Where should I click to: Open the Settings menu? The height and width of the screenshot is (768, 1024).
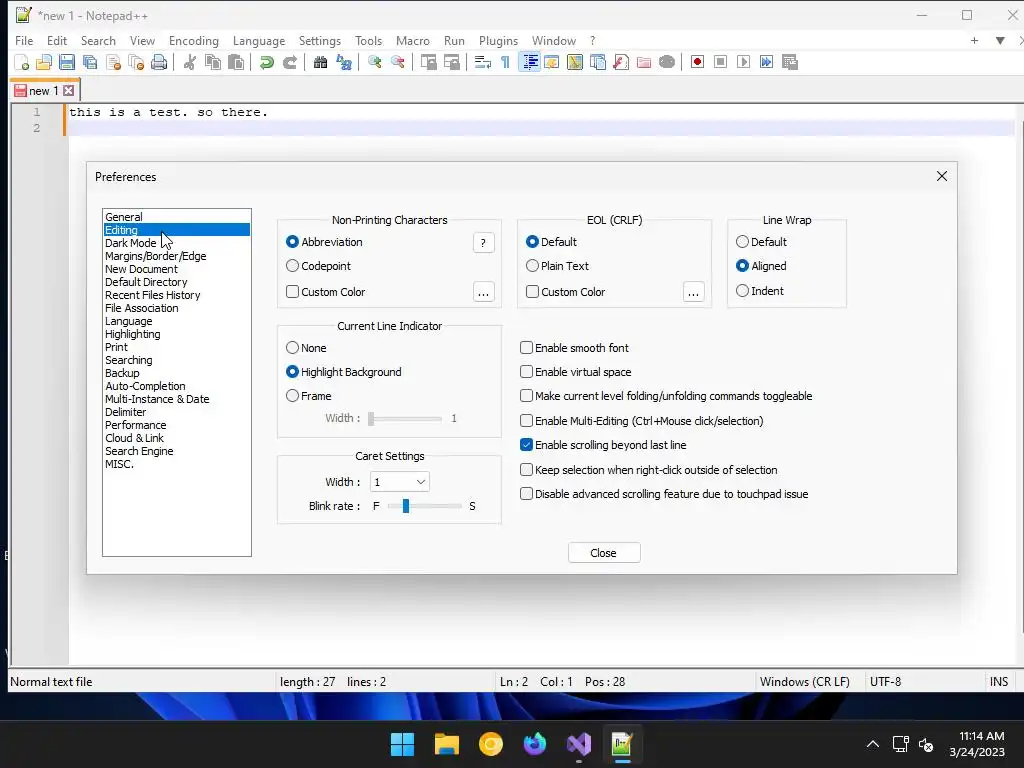pos(319,40)
